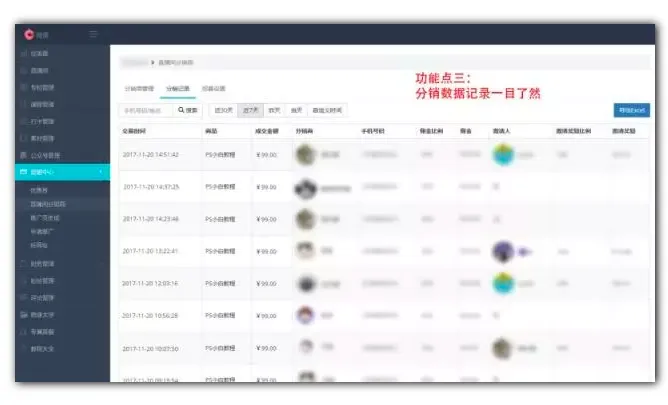Click the distributor avatar in the 14:51:42 row
Image resolution: width=668 pixels, height=405 pixels.
[305, 155]
